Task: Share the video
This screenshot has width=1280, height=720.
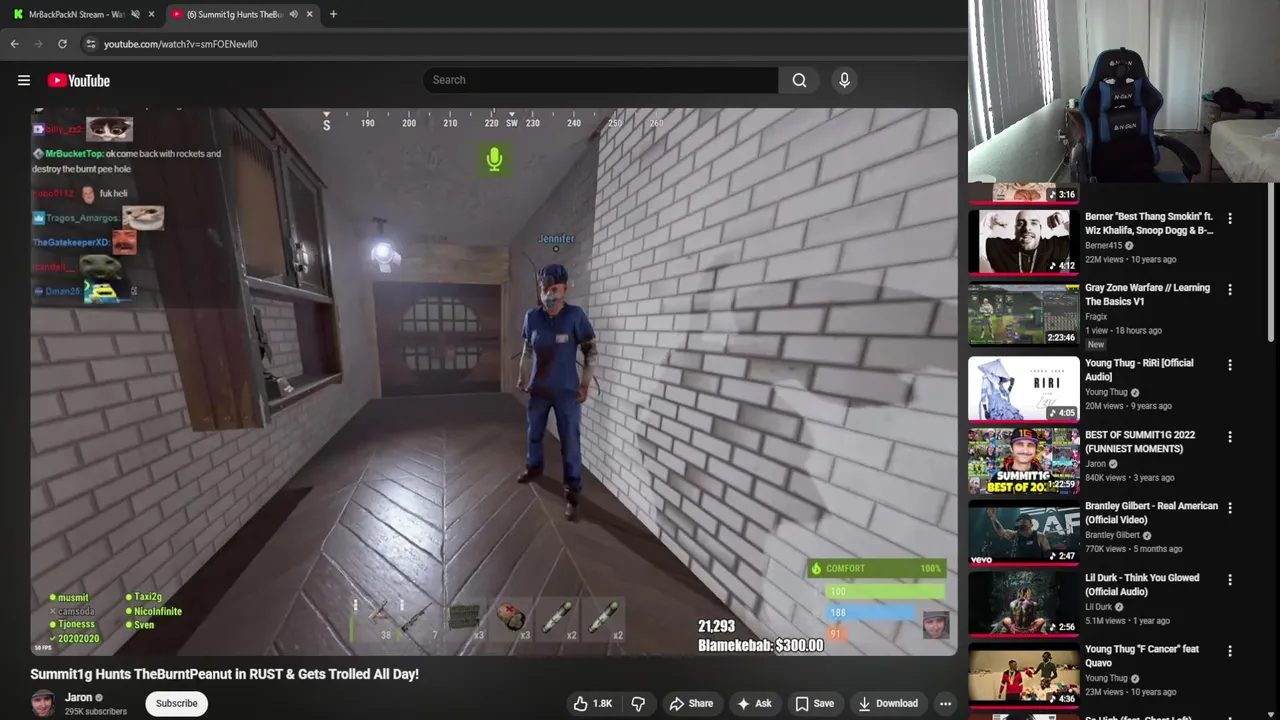Action: point(691,703)
